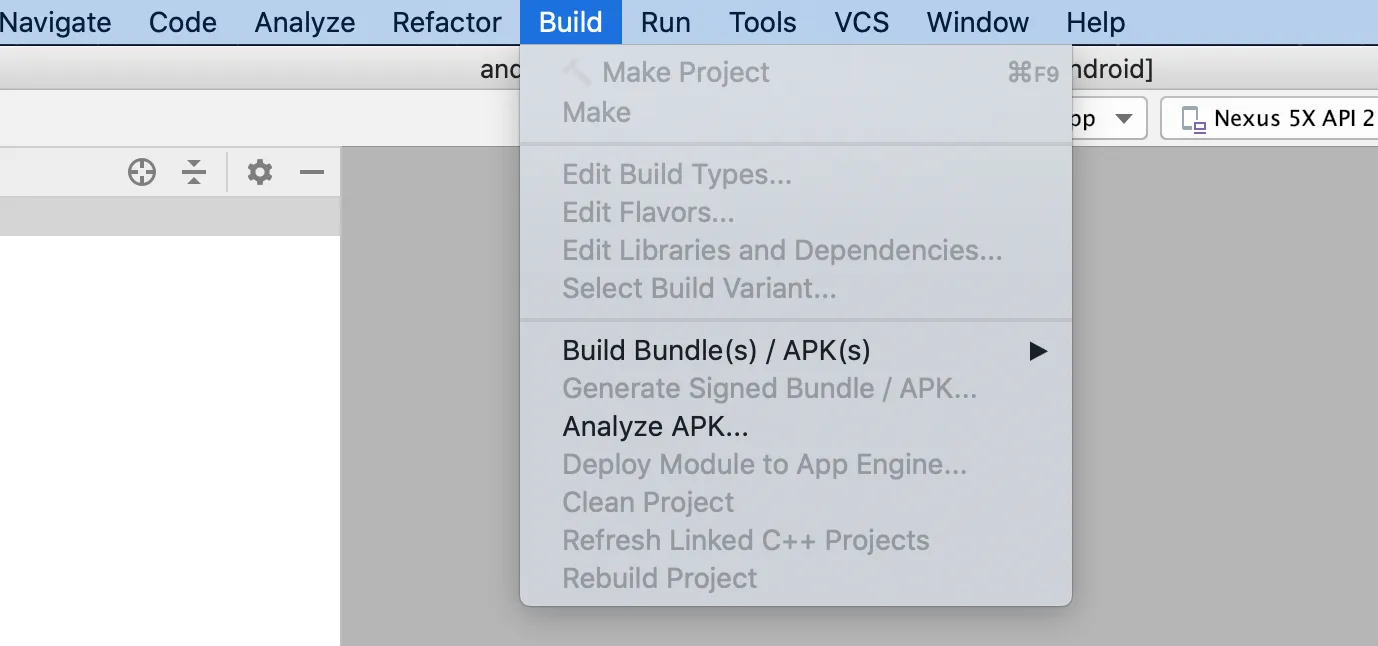Open the project panel gear settings
Image resolution: width=1378 pixels, height=646 pixels.
point(260,173)
